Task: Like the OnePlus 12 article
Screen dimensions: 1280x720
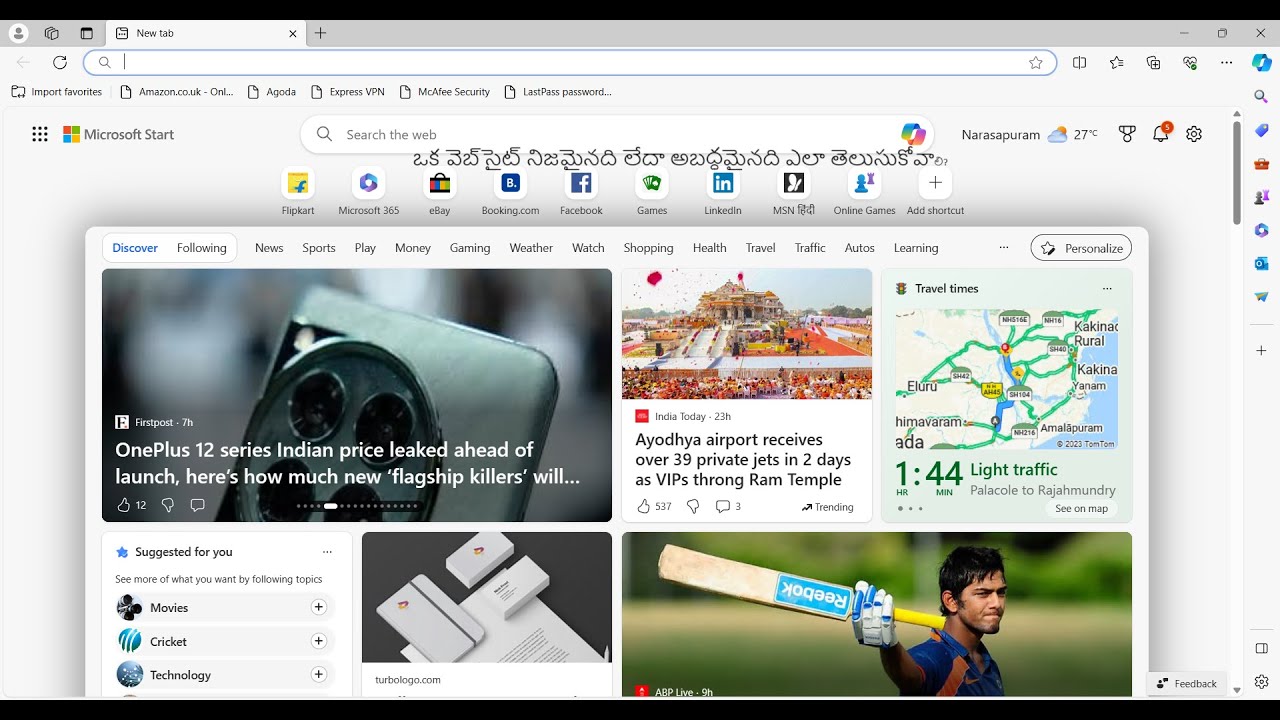Action: pos(124,505)
